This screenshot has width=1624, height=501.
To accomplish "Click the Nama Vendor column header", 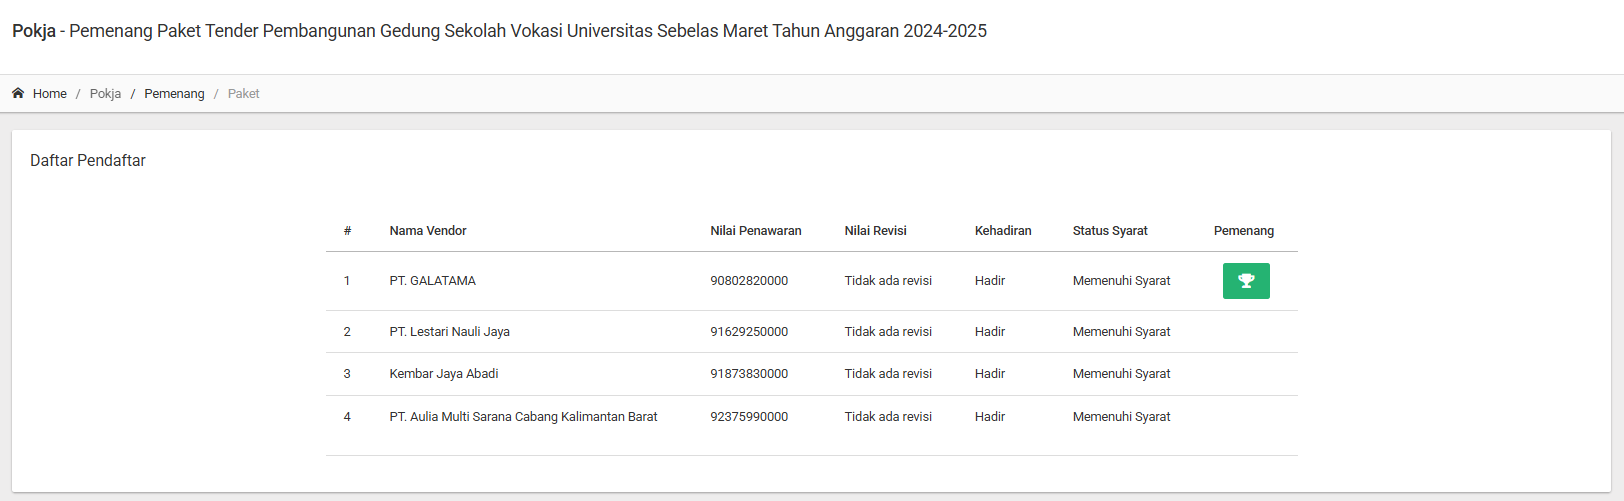I will tap(428, 231).
